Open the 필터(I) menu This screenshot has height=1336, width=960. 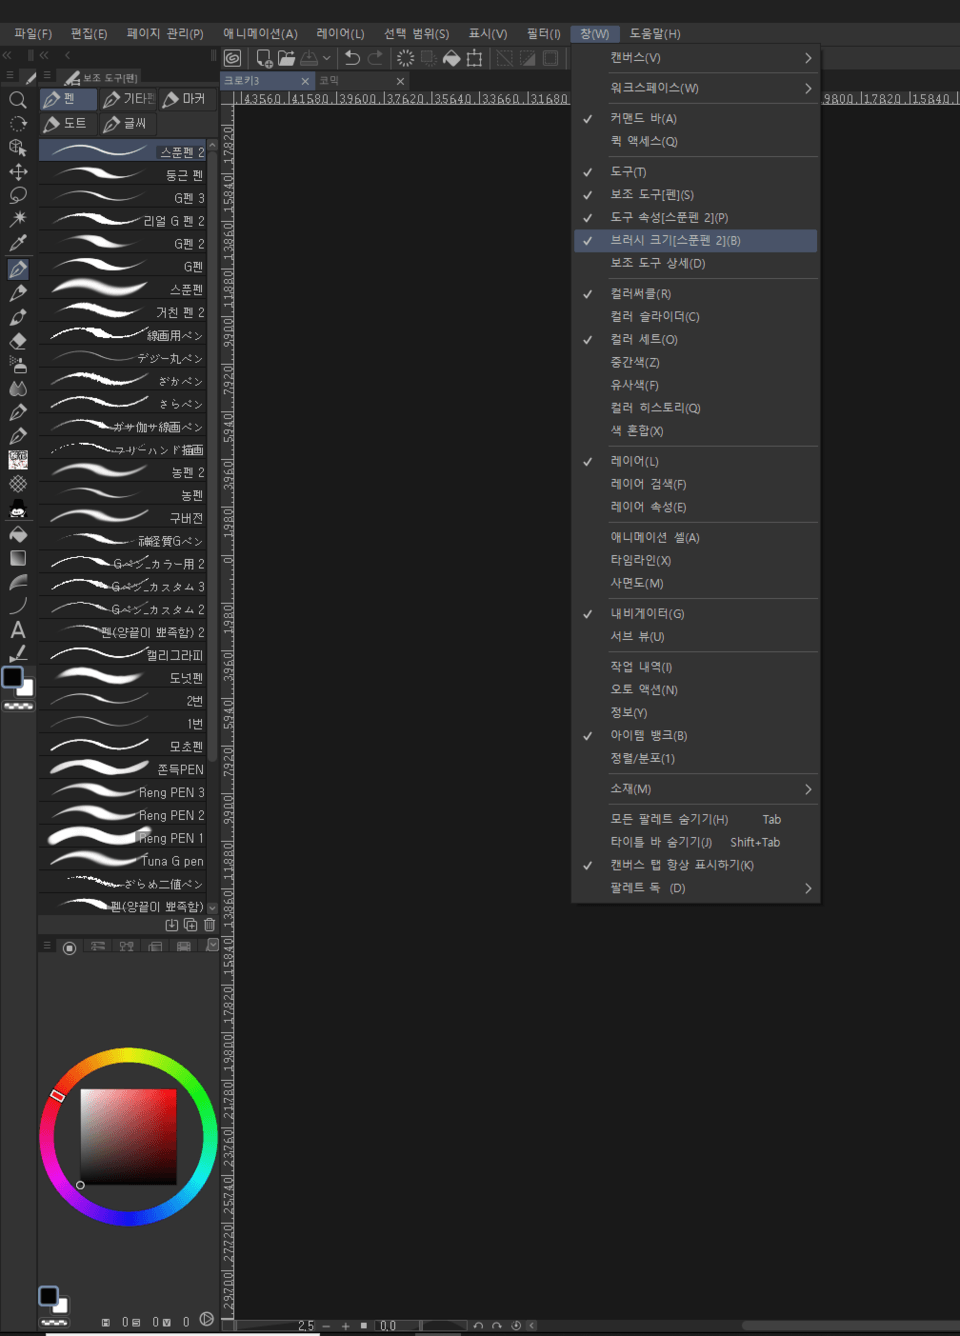[x=542, y=33]
